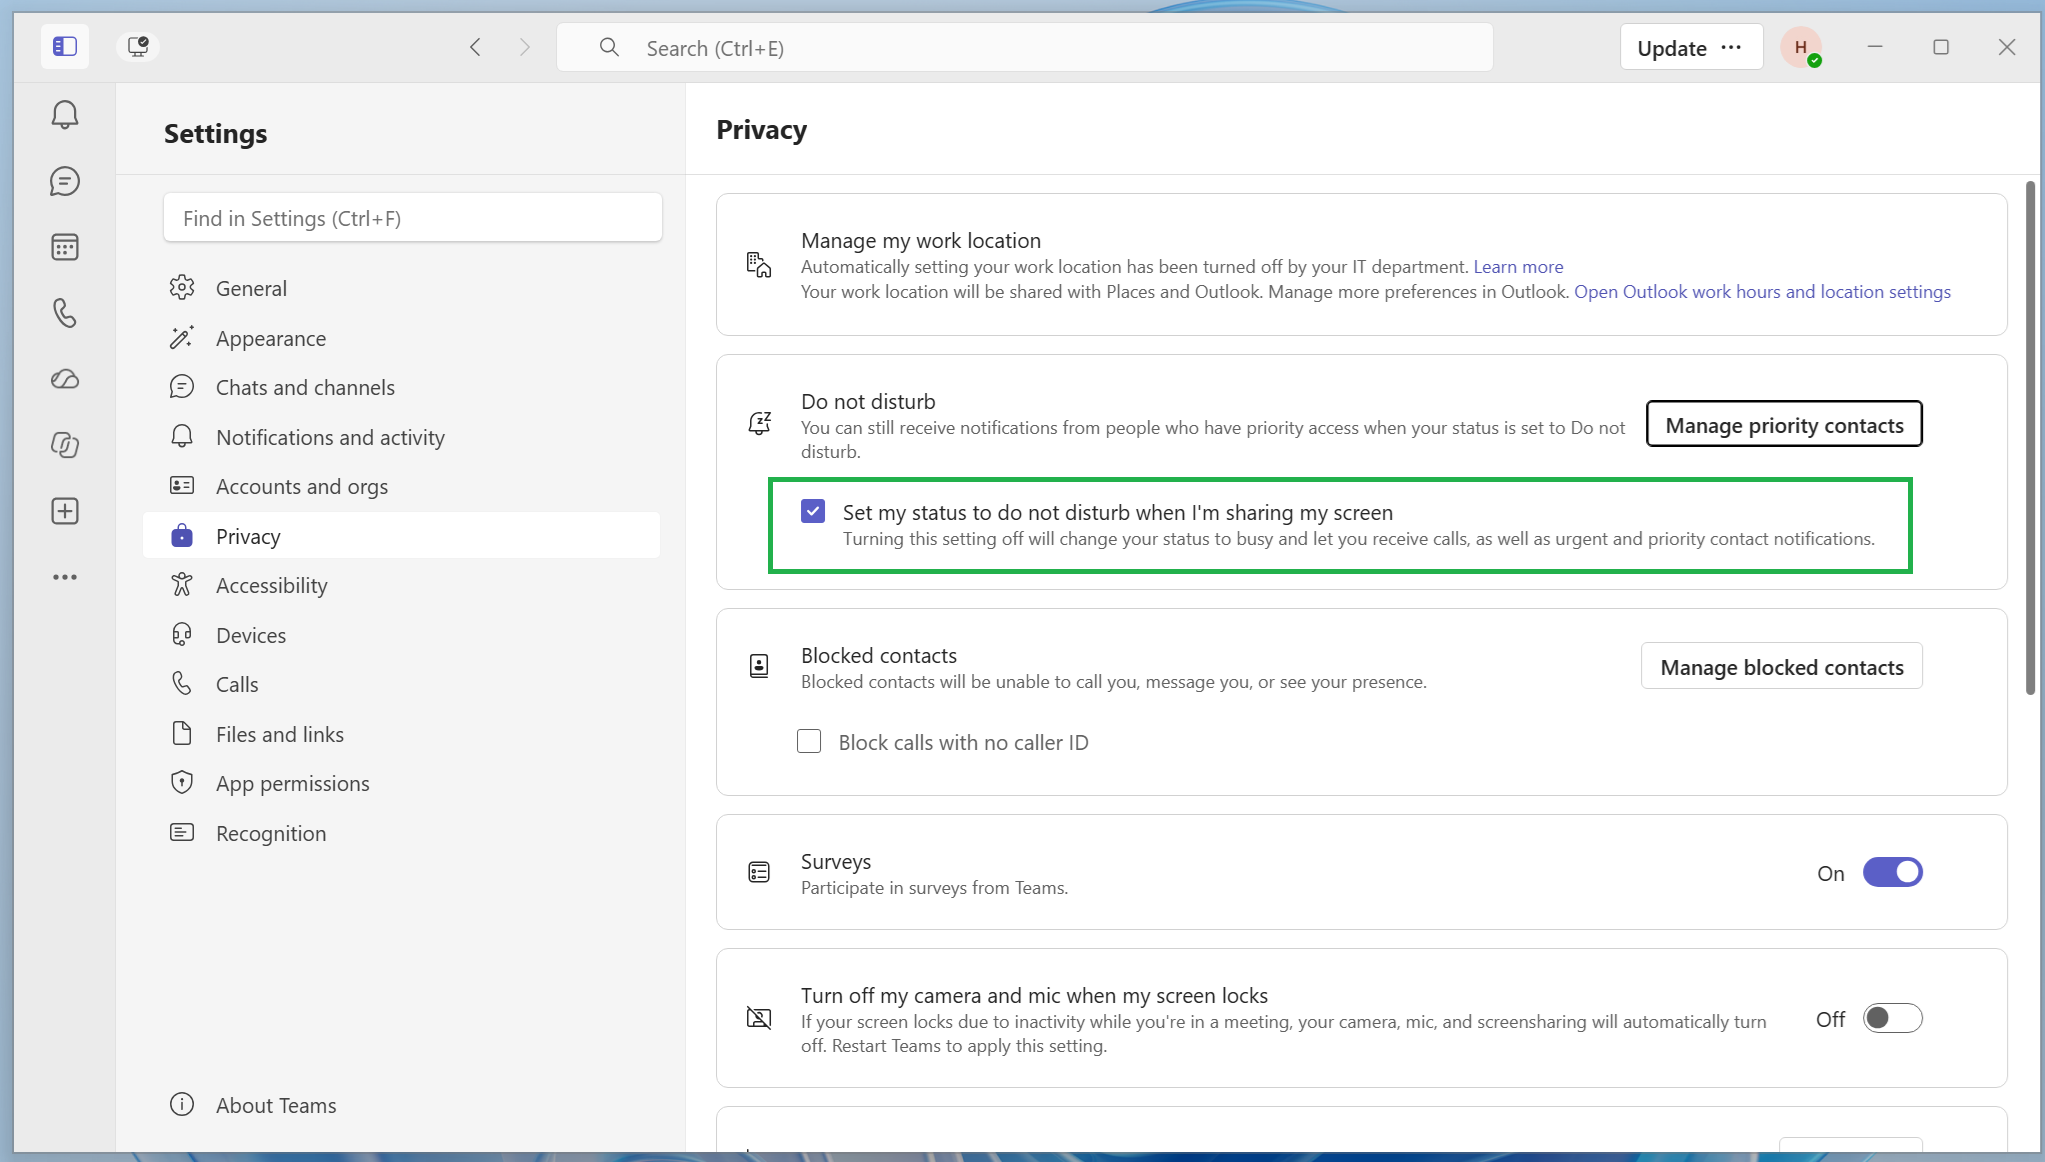Viewport: 2045px width, 1162px height.
Task: Open the Calls phone icon in app rail
Action: click(x=65, y=313)
